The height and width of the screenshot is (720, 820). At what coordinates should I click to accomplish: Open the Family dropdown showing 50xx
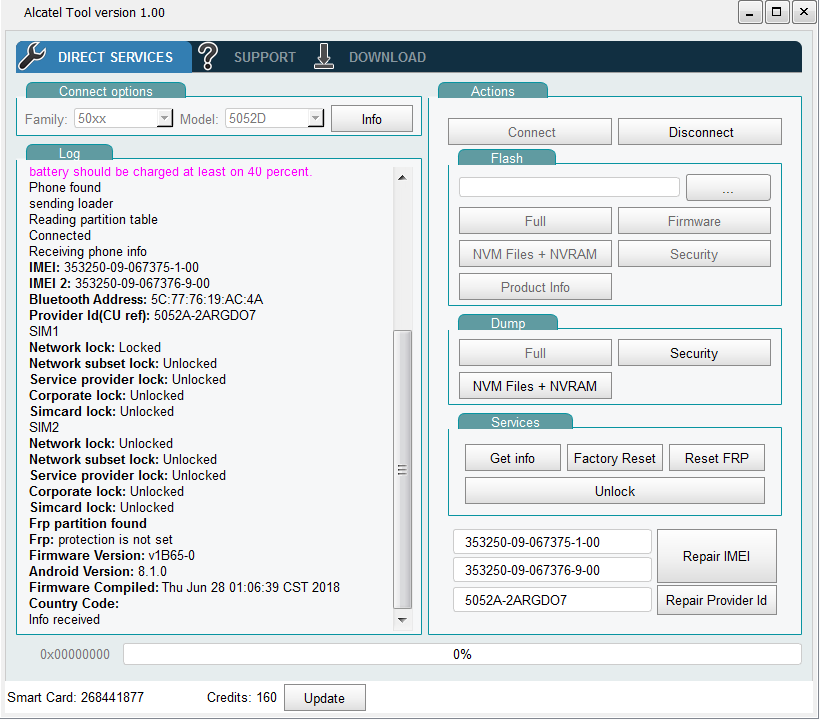coord(123,119)
